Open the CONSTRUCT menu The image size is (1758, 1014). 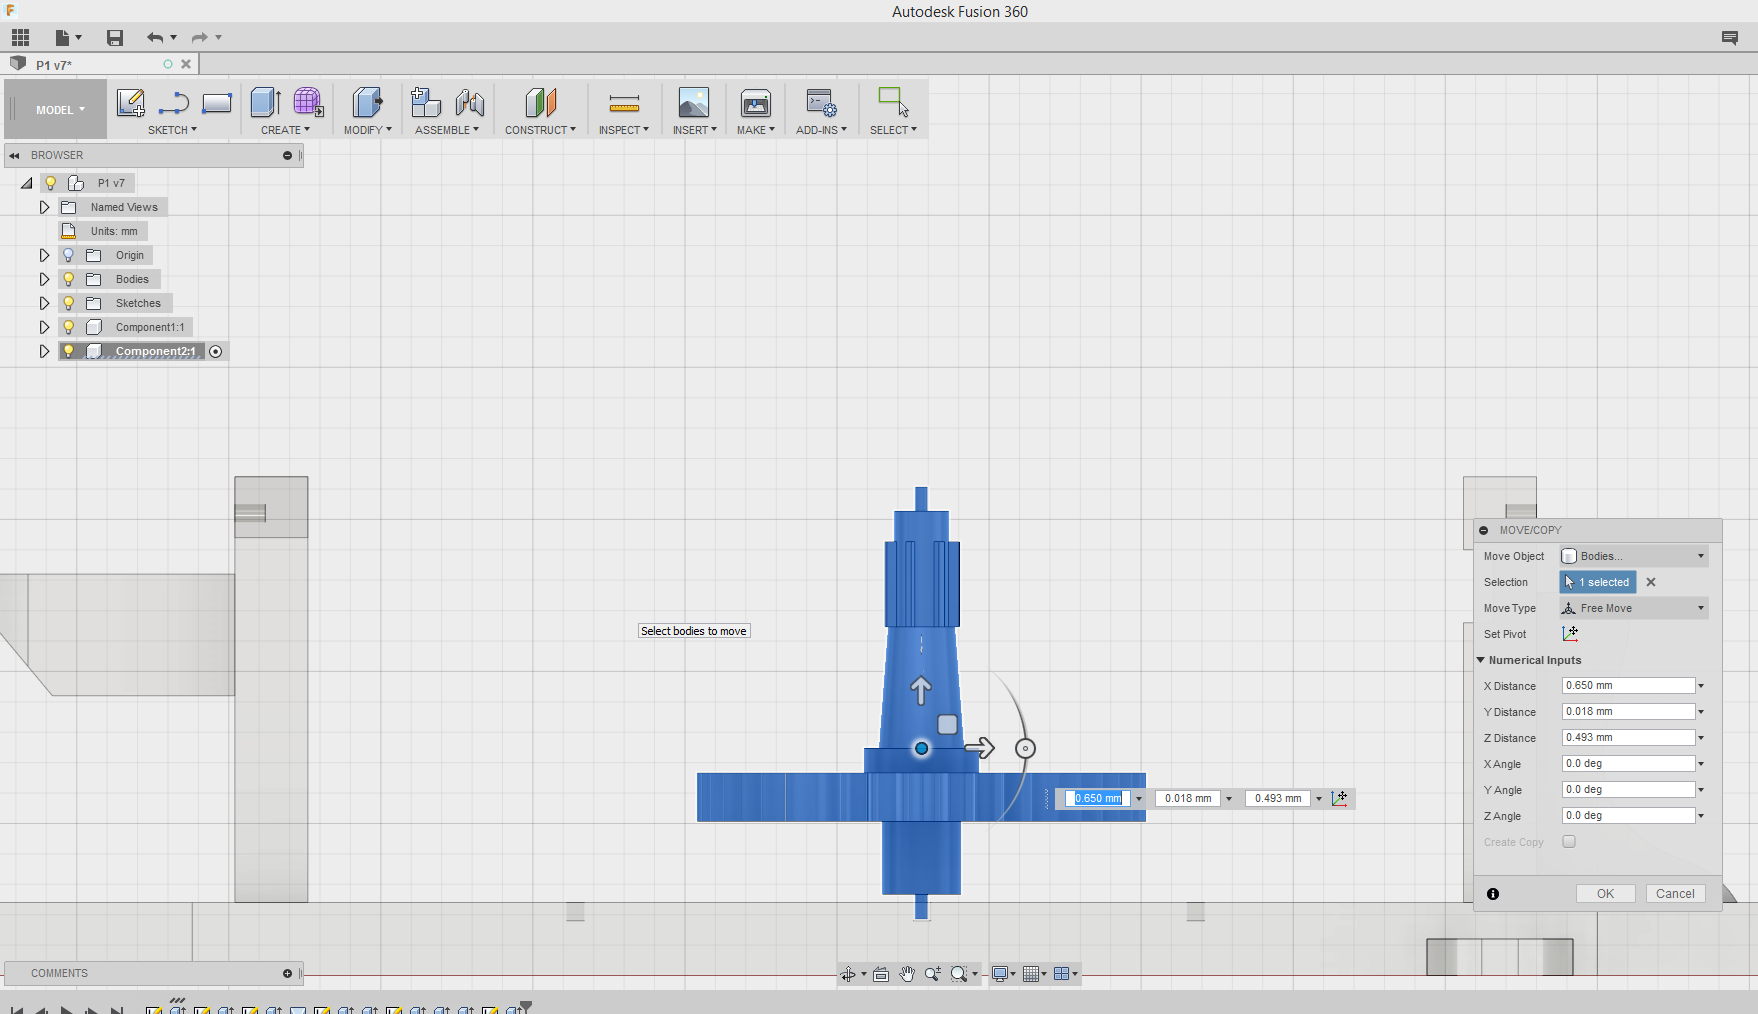point(540,130)
